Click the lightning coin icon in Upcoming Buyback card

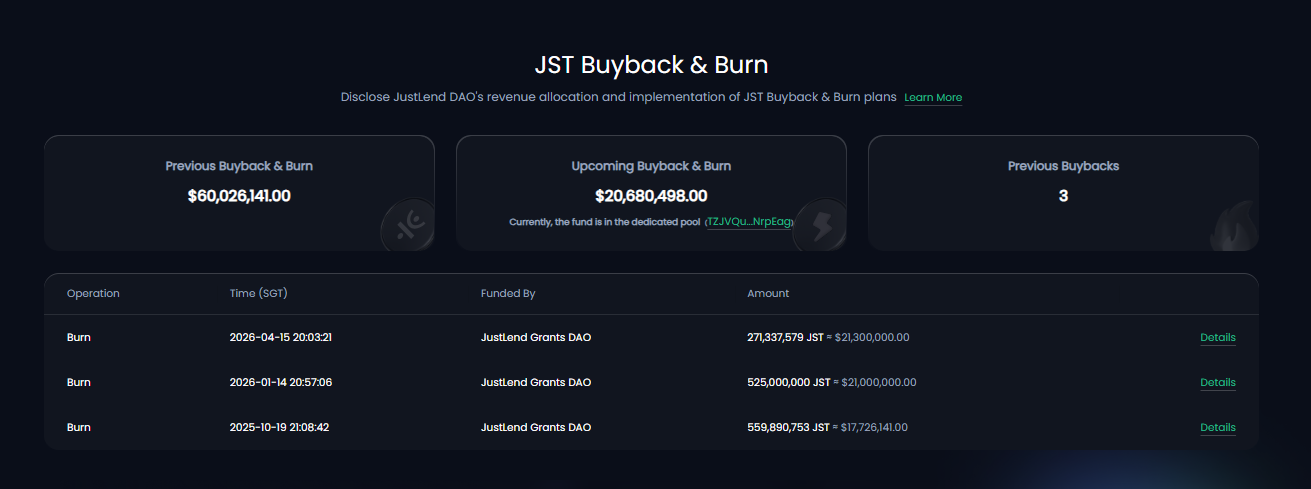pos(820,225)
